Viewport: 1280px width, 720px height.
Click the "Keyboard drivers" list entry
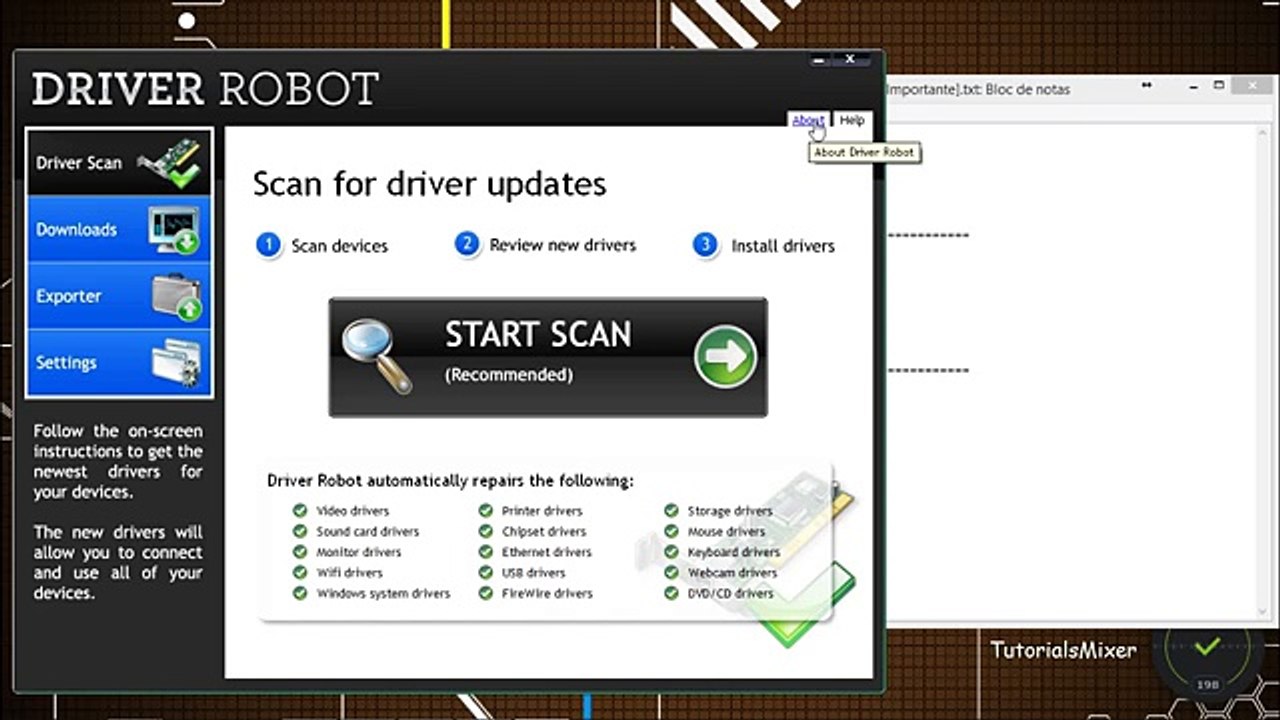pos(733,552)
